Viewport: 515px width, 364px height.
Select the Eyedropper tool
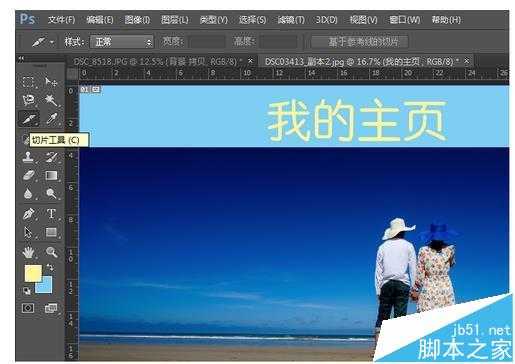point(51,119)
